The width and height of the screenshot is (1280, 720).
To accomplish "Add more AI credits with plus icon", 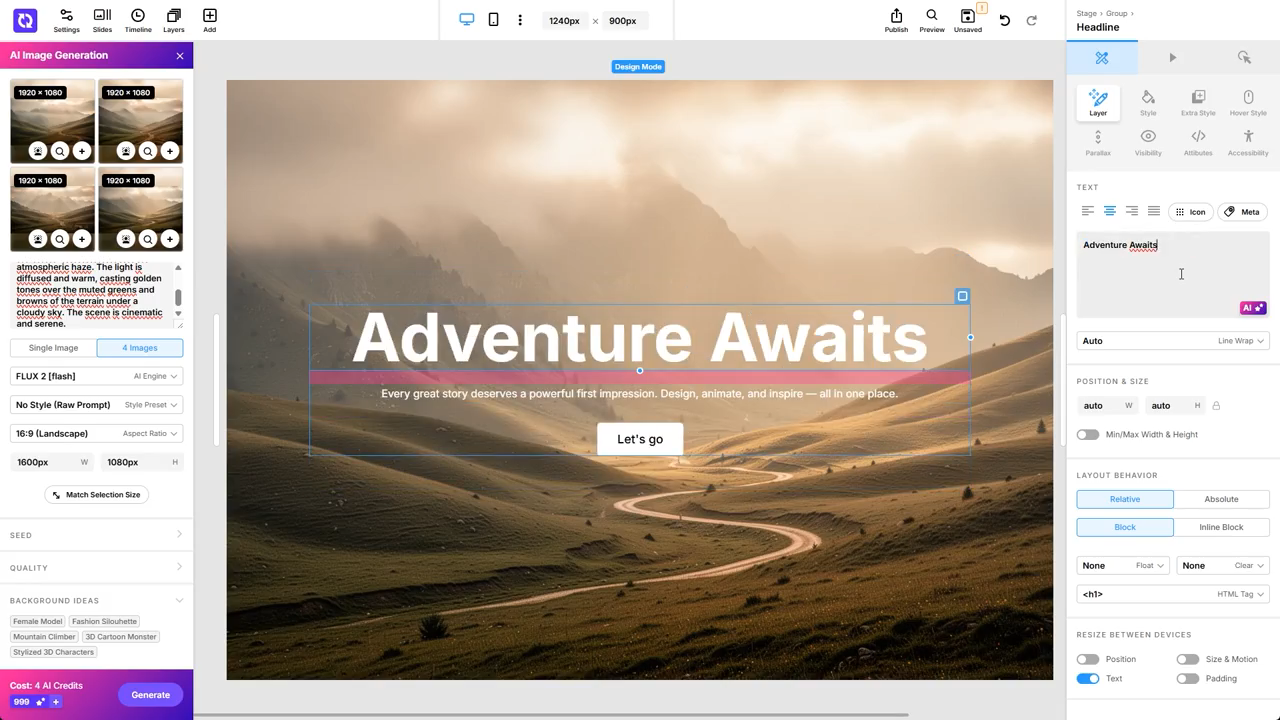I will coord(56,702).
